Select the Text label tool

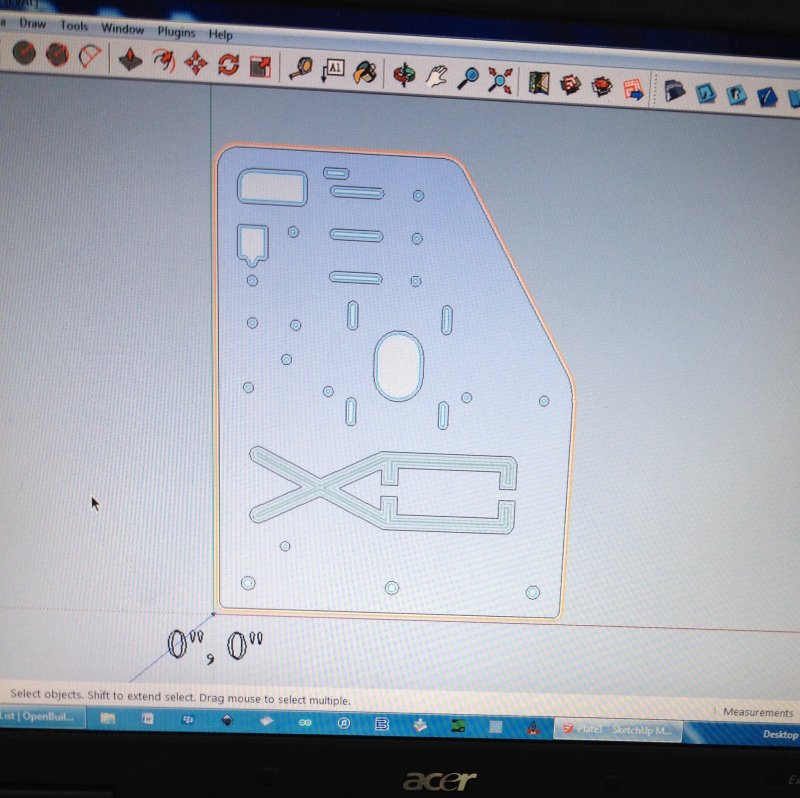(333, 71)
